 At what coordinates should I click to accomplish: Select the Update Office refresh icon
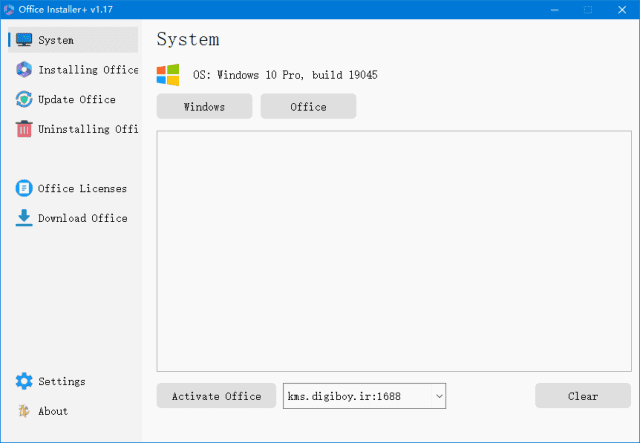coord(24,99)
